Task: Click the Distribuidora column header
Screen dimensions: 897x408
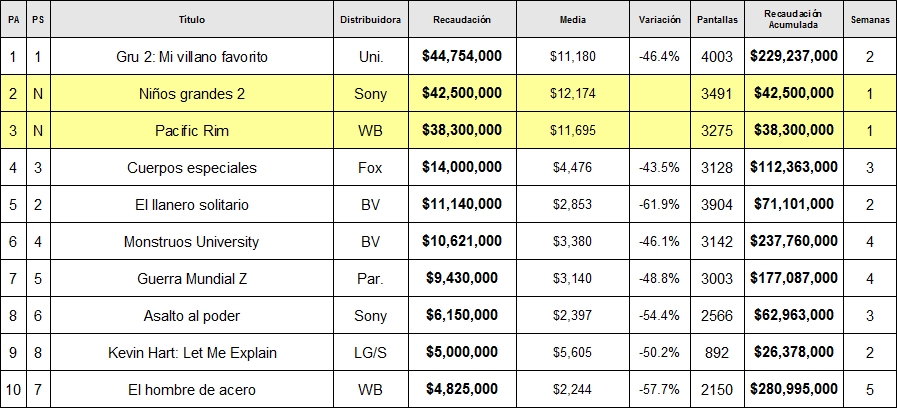Action: tap(370, 19)
